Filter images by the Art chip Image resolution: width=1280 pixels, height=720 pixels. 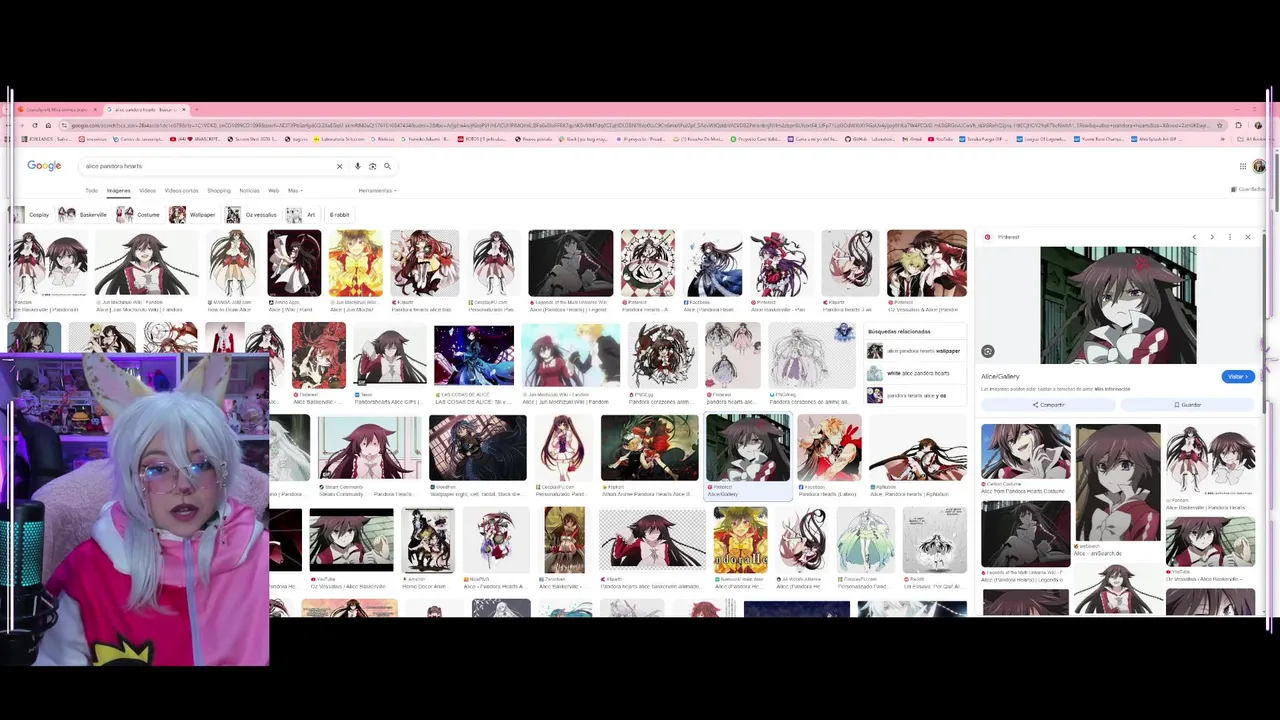302,214
